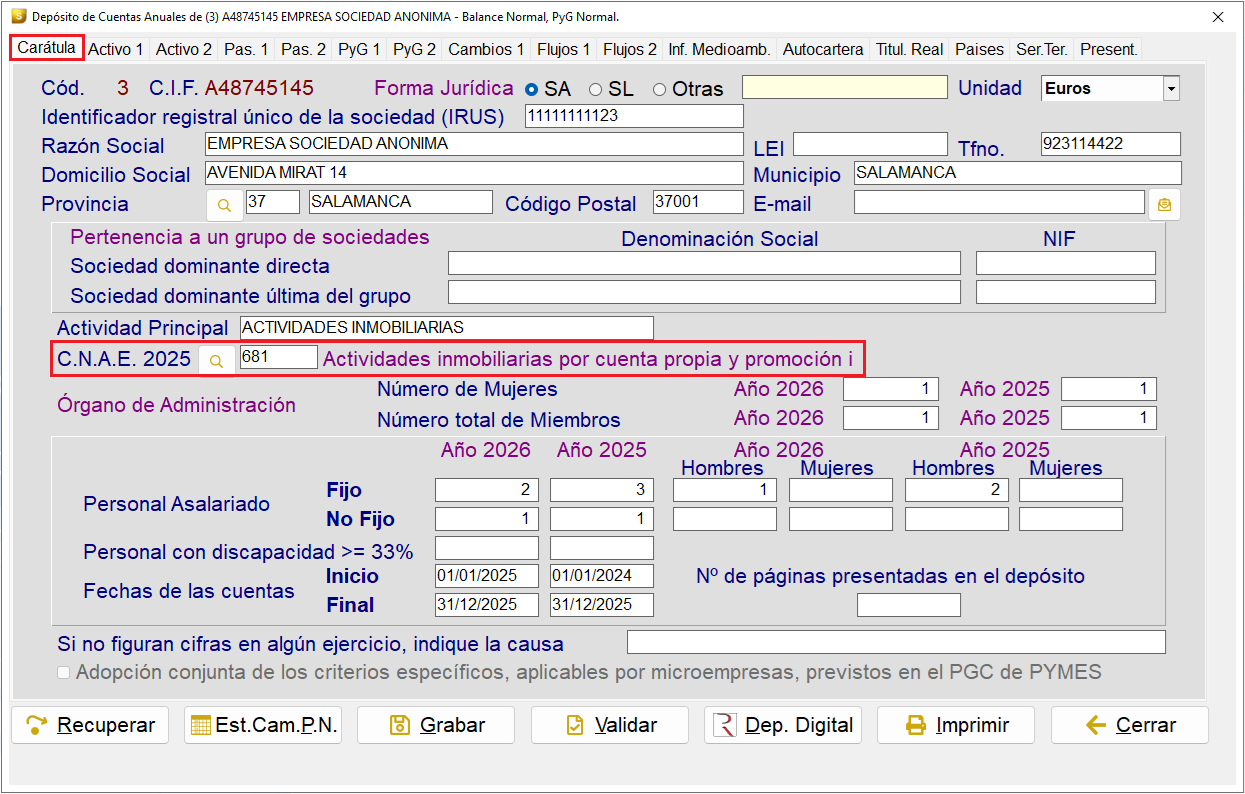Viewport: 1245px width, 794px height.
Task: Click the Nº de páginas presentadas field
Action: [909, 605]
